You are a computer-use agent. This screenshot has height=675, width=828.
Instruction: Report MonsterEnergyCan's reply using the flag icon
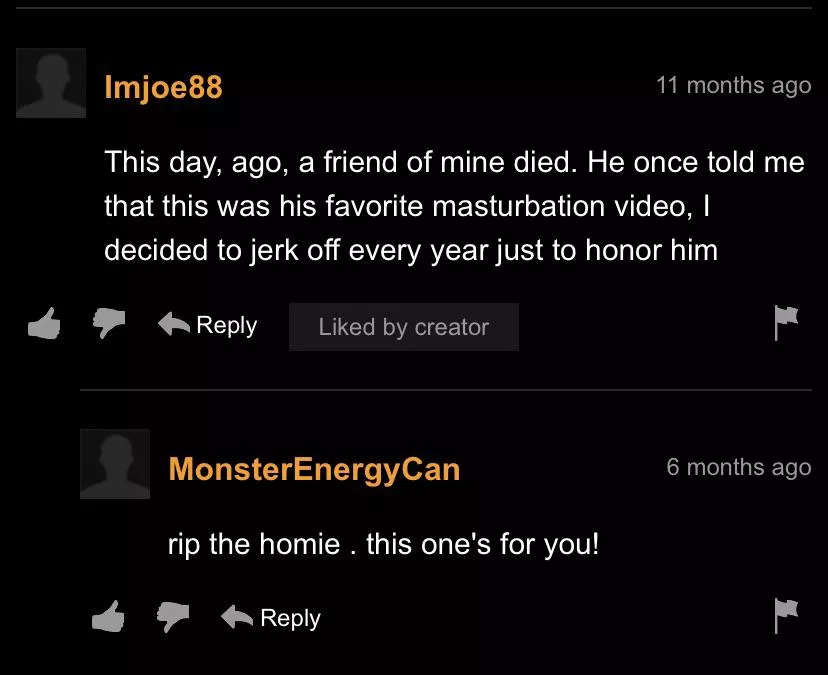(x=786, y=616)
